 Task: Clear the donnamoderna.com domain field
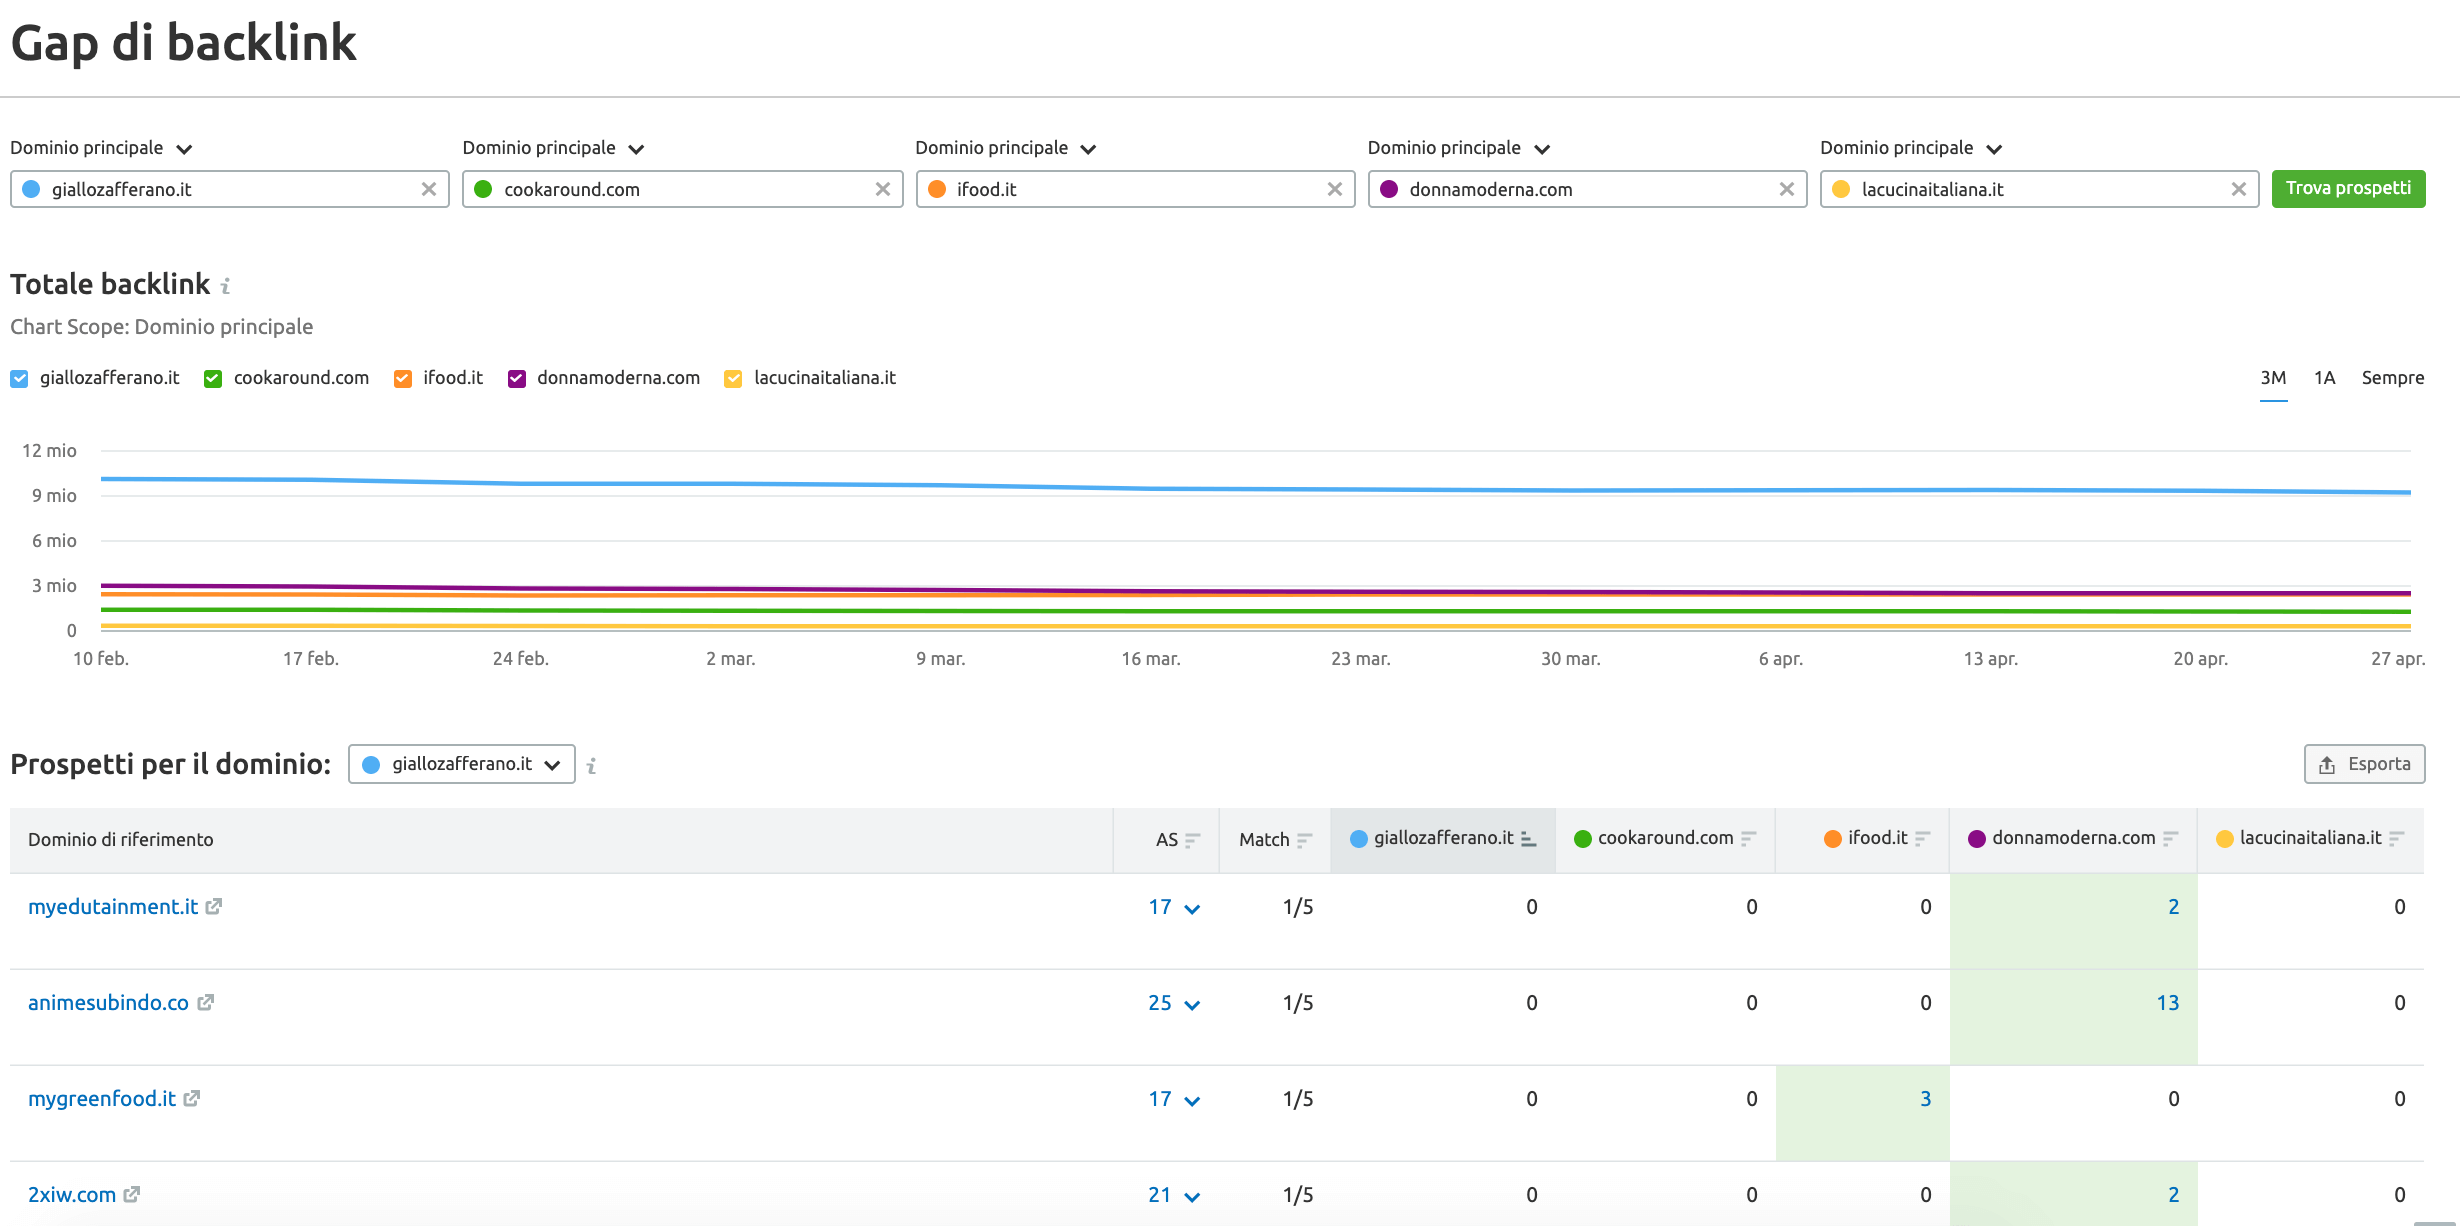click(1787, 189)
